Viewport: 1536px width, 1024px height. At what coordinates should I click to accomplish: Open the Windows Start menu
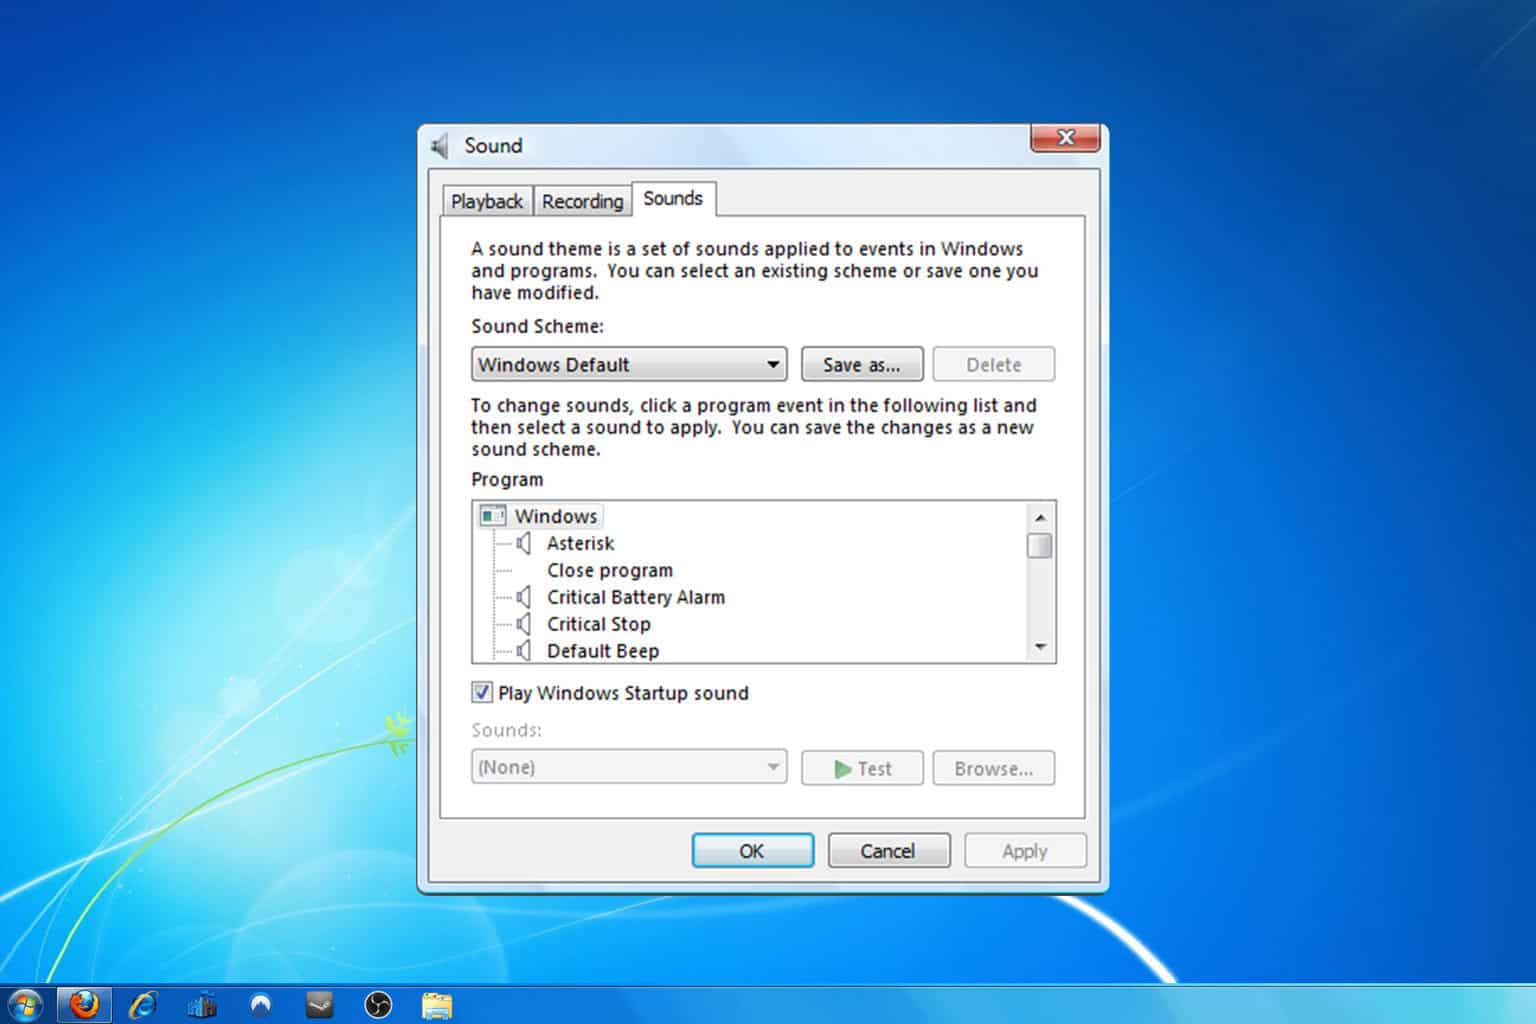point(24,1004)
